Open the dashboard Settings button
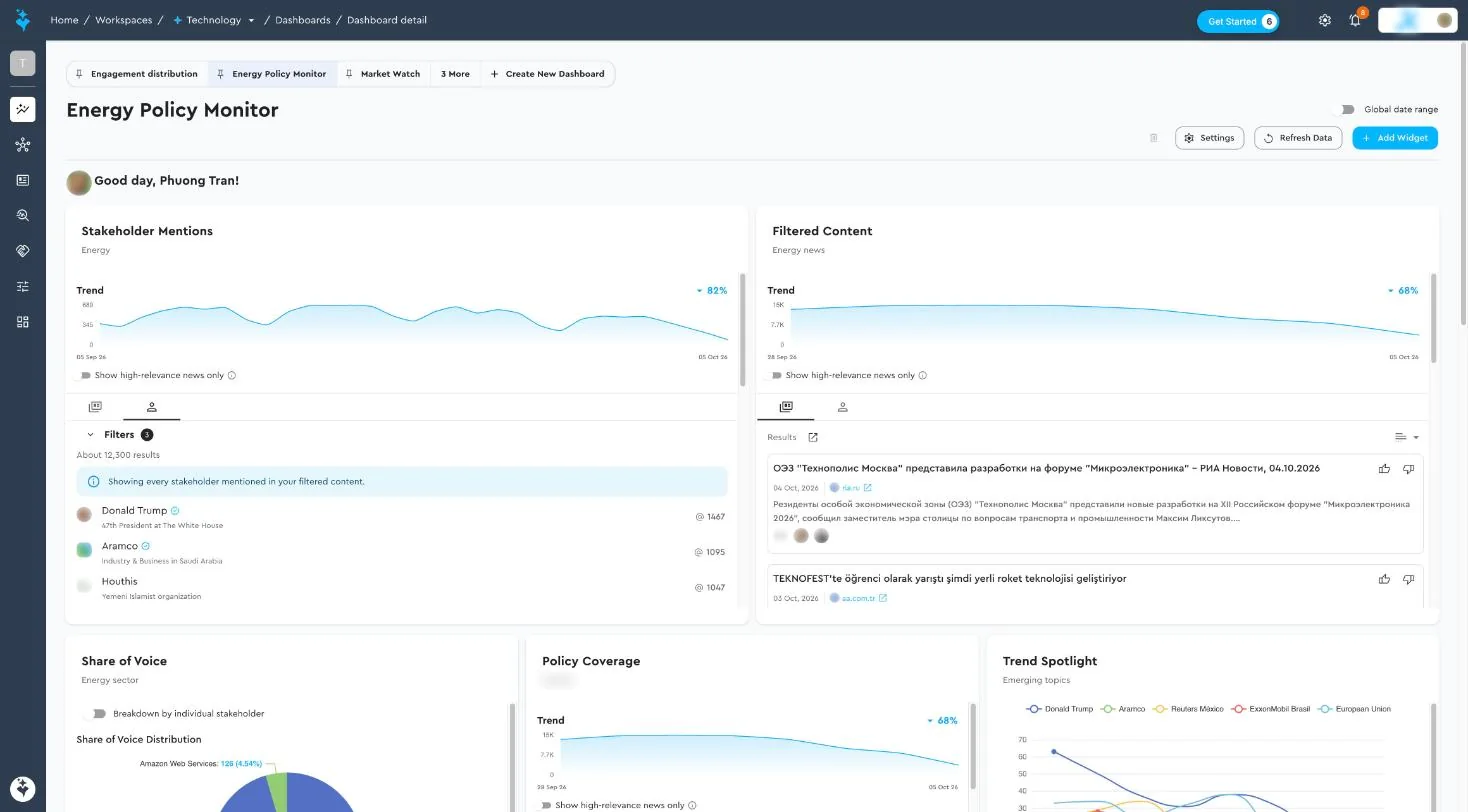The height and width of the screenshot is (812, 1468). point(1209,138)
